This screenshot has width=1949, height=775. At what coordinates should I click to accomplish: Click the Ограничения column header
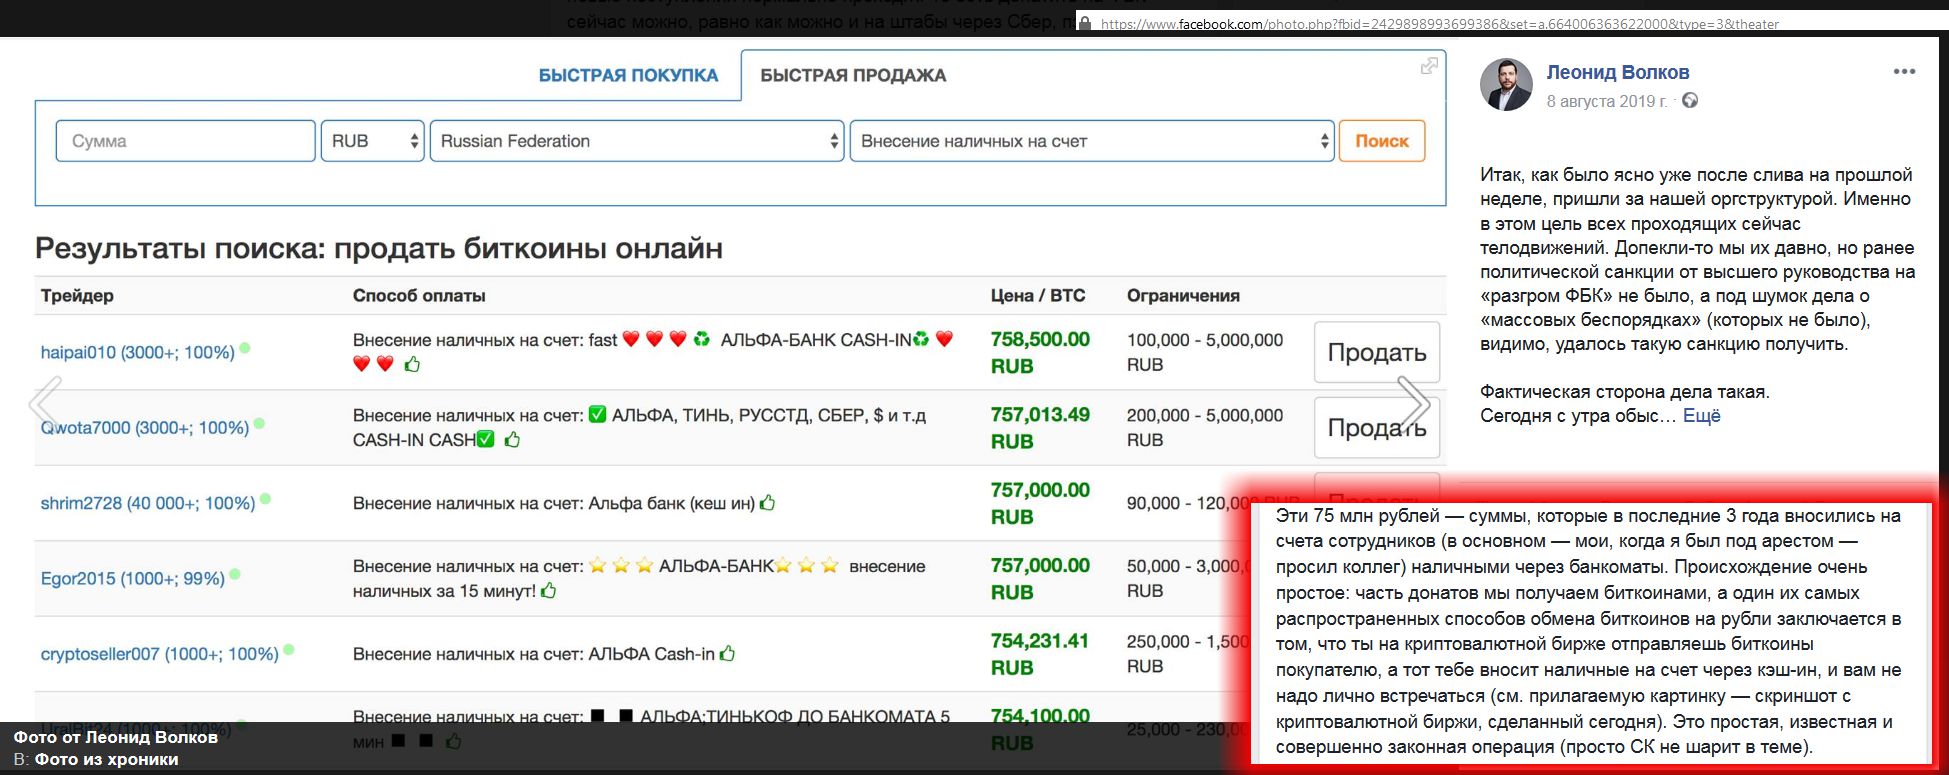(1183, 296)
